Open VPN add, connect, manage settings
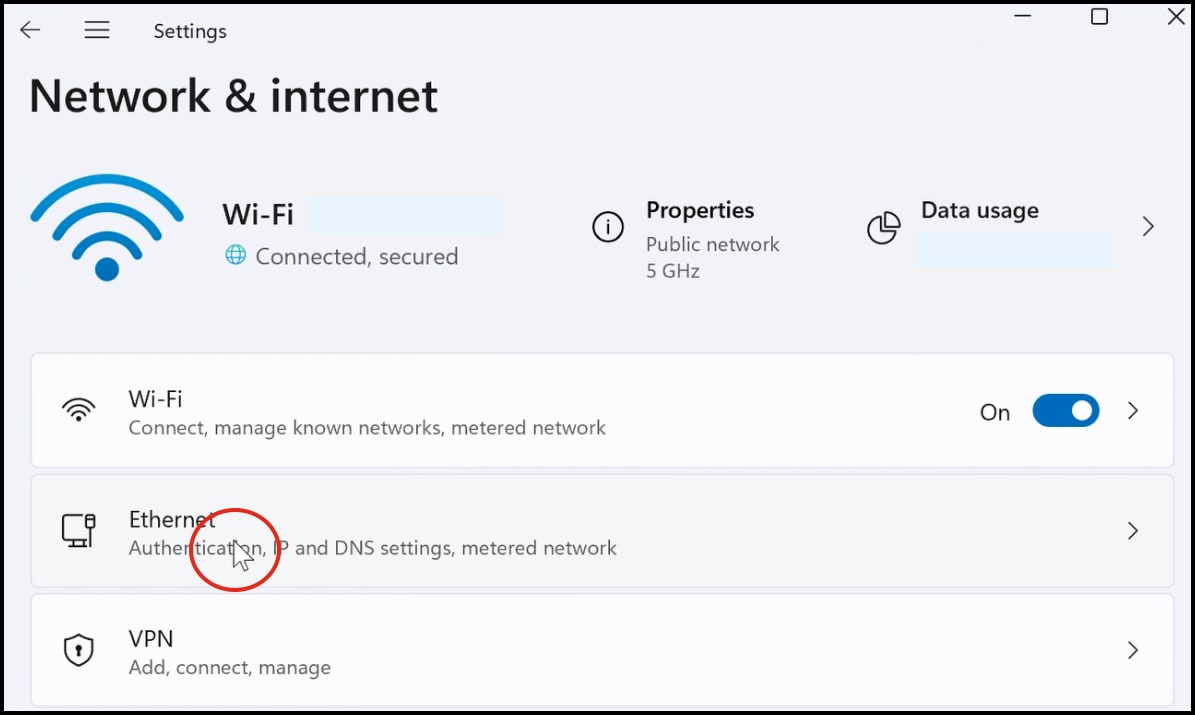 click(229, 652)
